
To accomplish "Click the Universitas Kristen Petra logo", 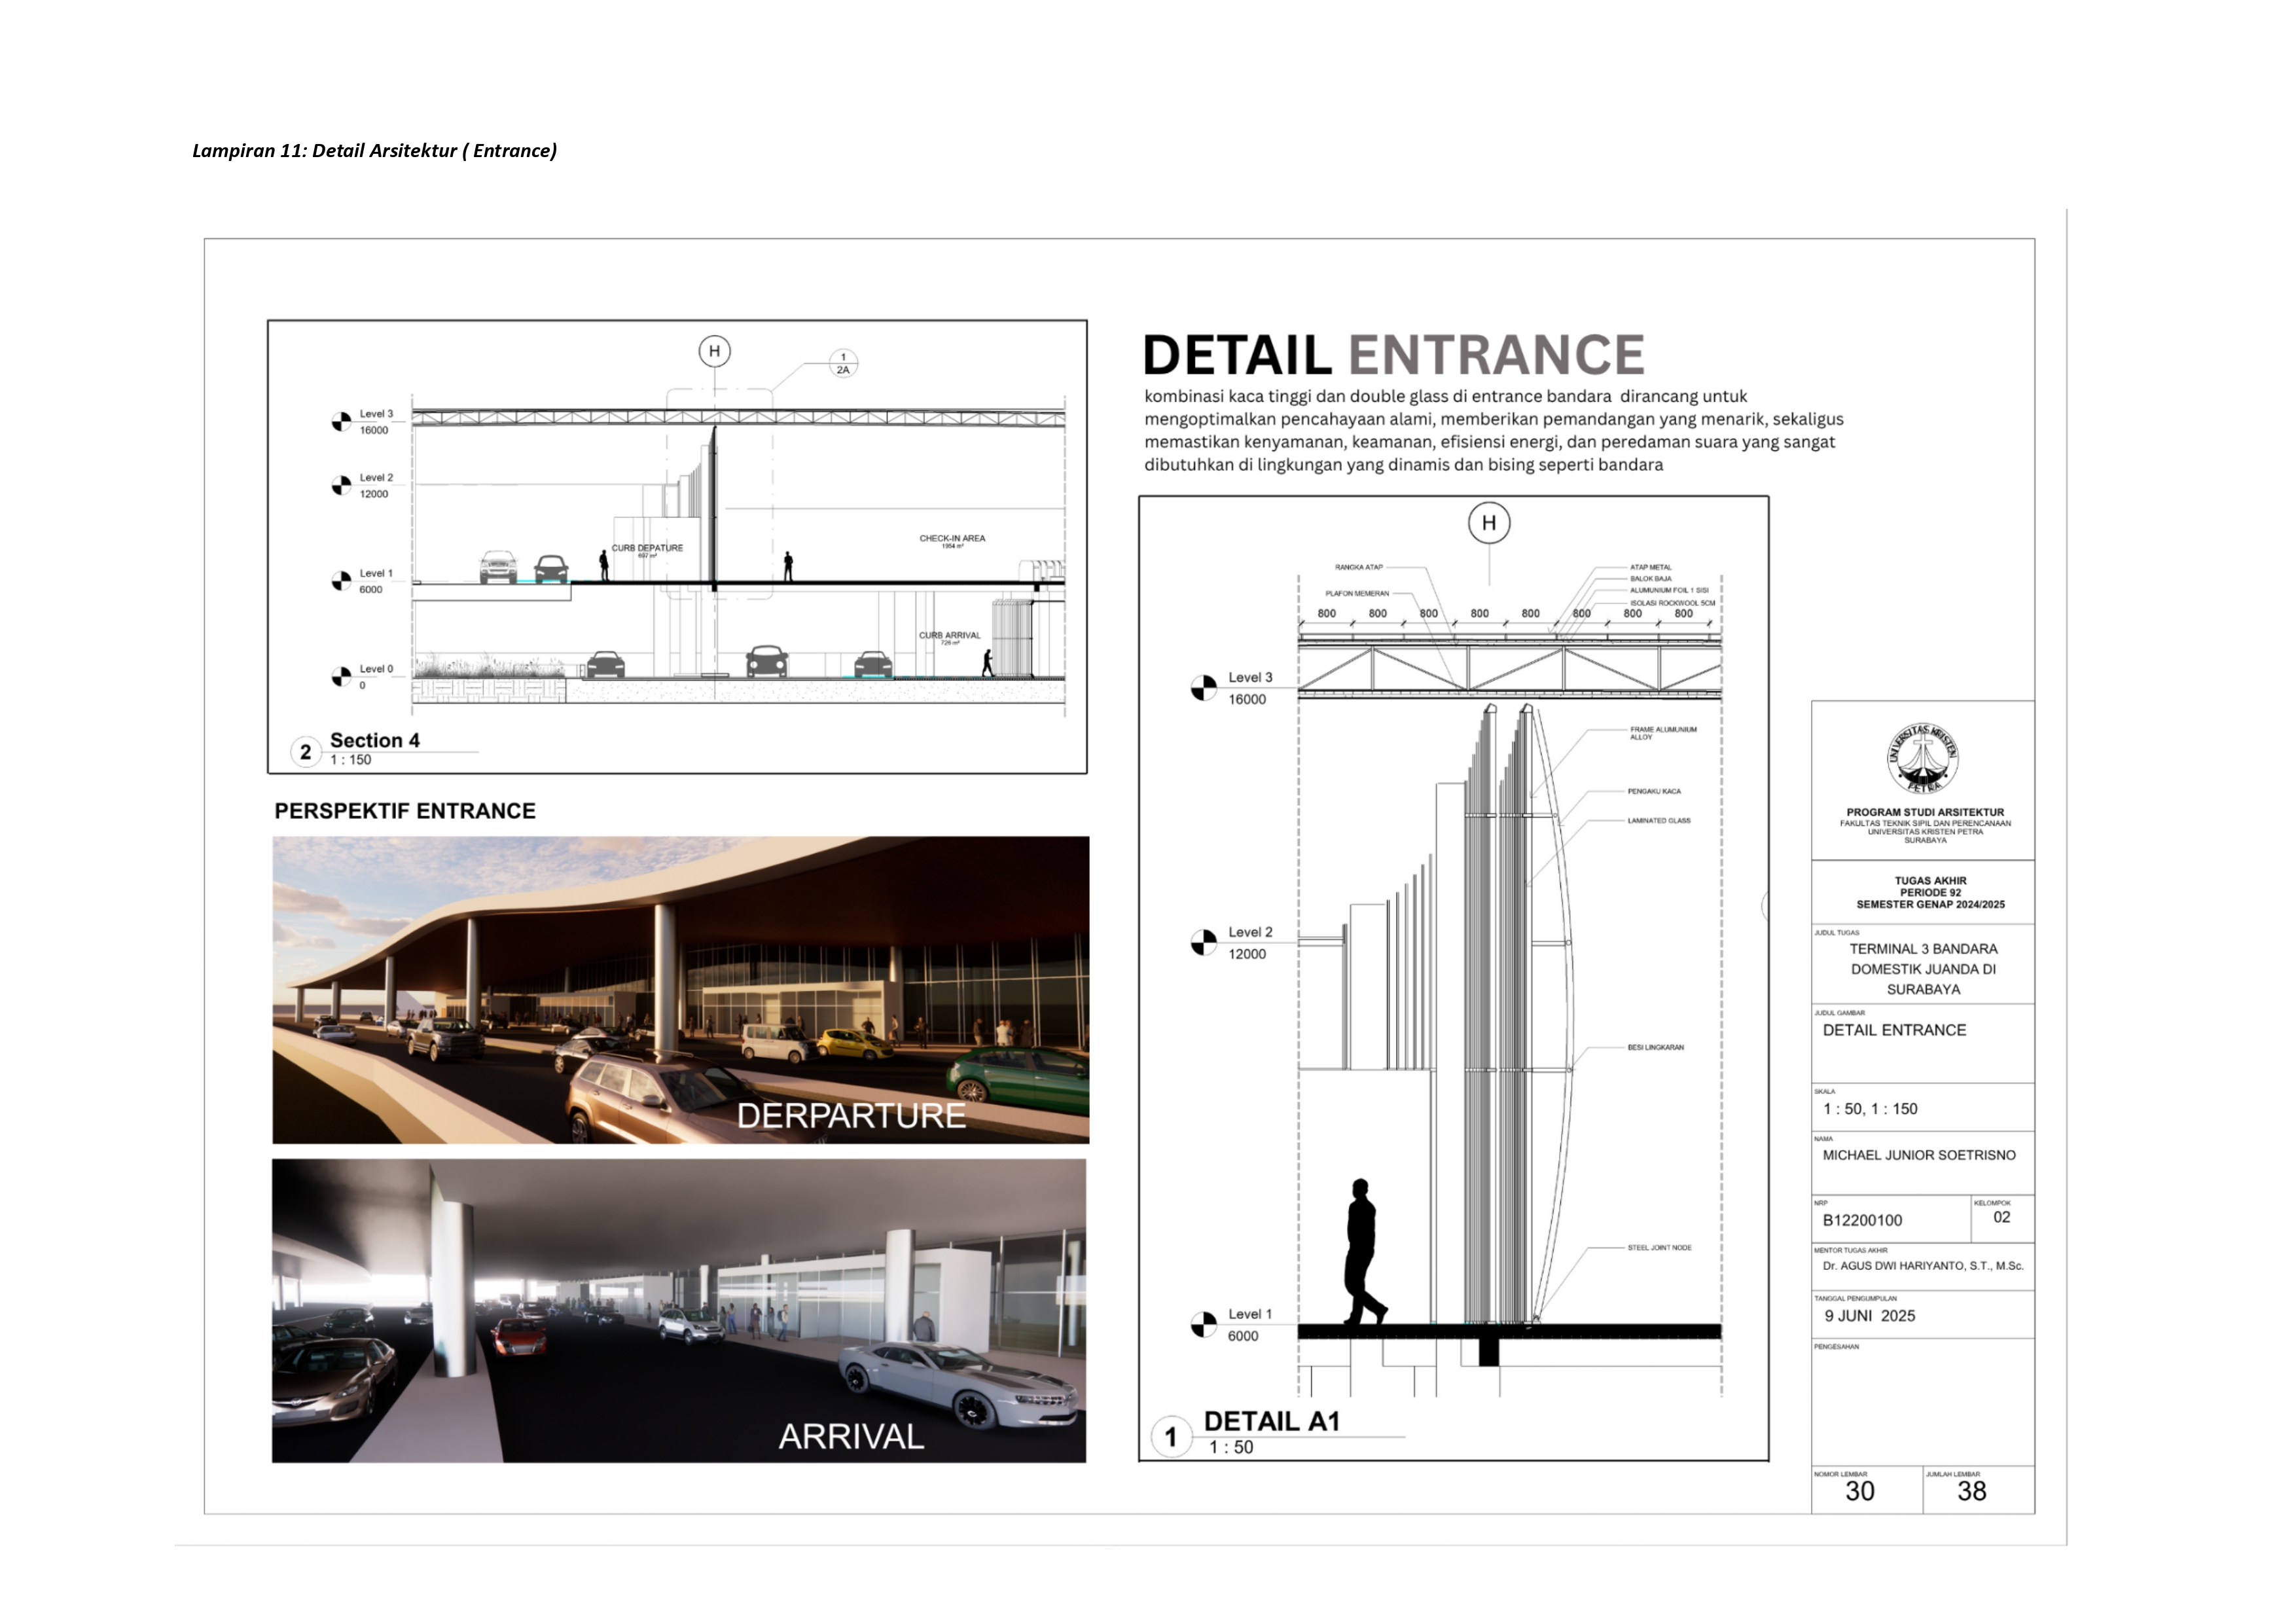I will click(x=1922, y=758).
